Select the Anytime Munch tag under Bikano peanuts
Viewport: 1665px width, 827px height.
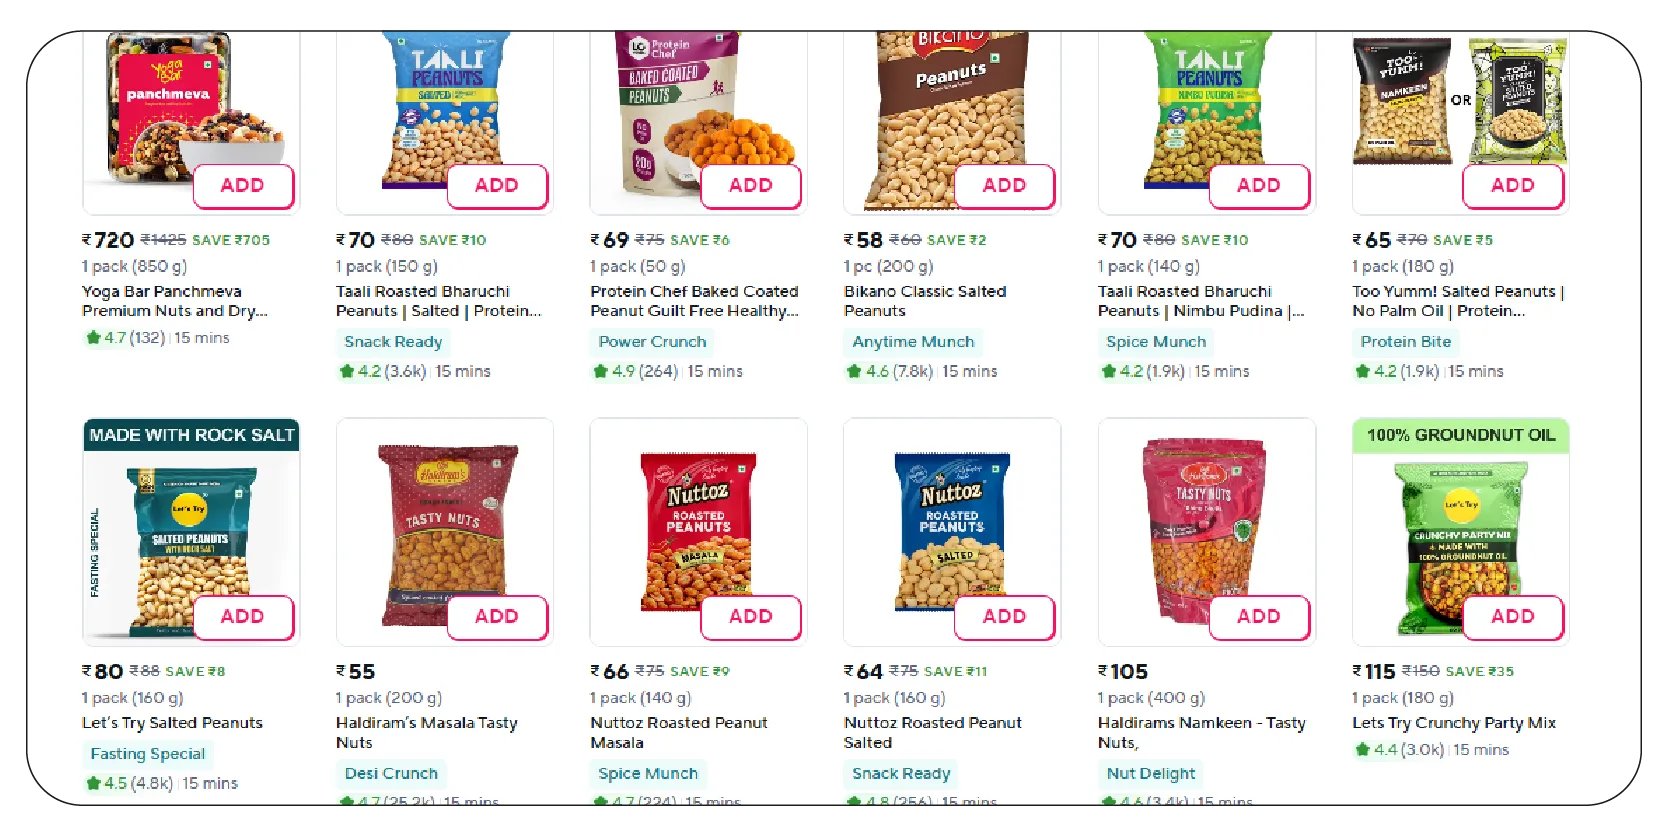pos(913,341)
